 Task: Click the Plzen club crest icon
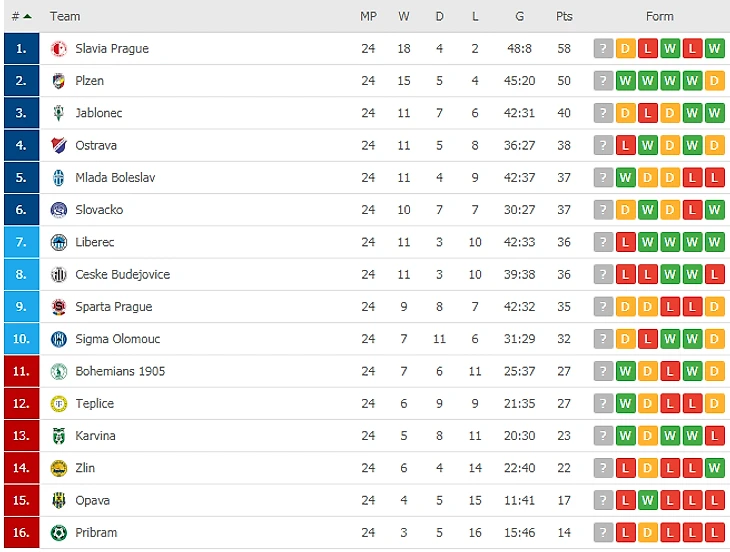click(x=59, y=81)
